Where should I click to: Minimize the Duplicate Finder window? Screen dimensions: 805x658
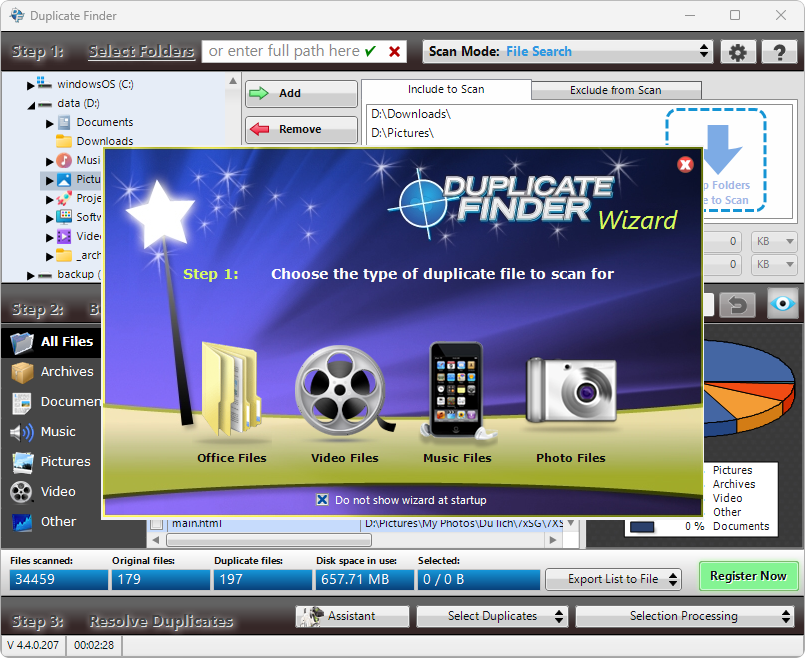(x=689, y=15)
